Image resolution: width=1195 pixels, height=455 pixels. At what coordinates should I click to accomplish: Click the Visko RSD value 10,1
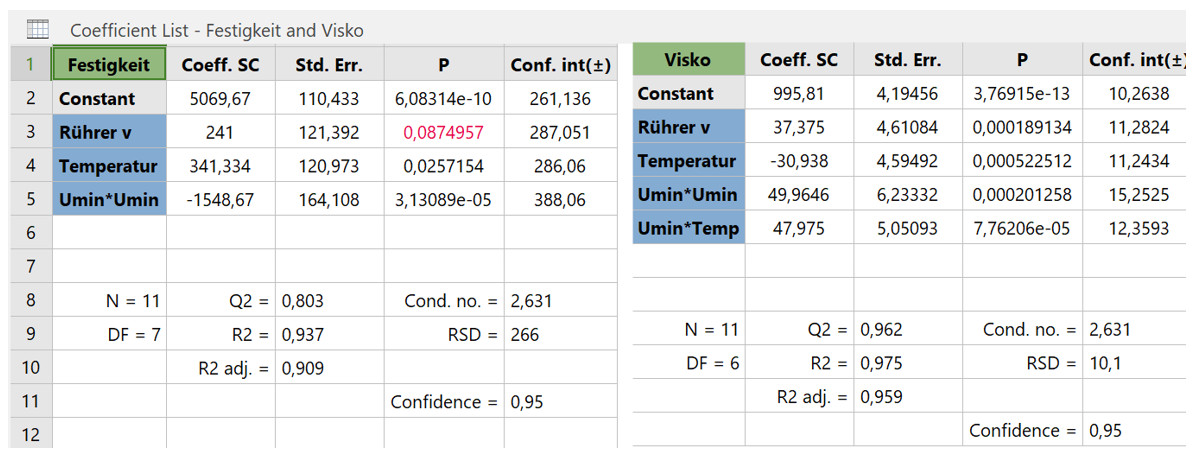pyautogui.click(x=1105, y=363)
